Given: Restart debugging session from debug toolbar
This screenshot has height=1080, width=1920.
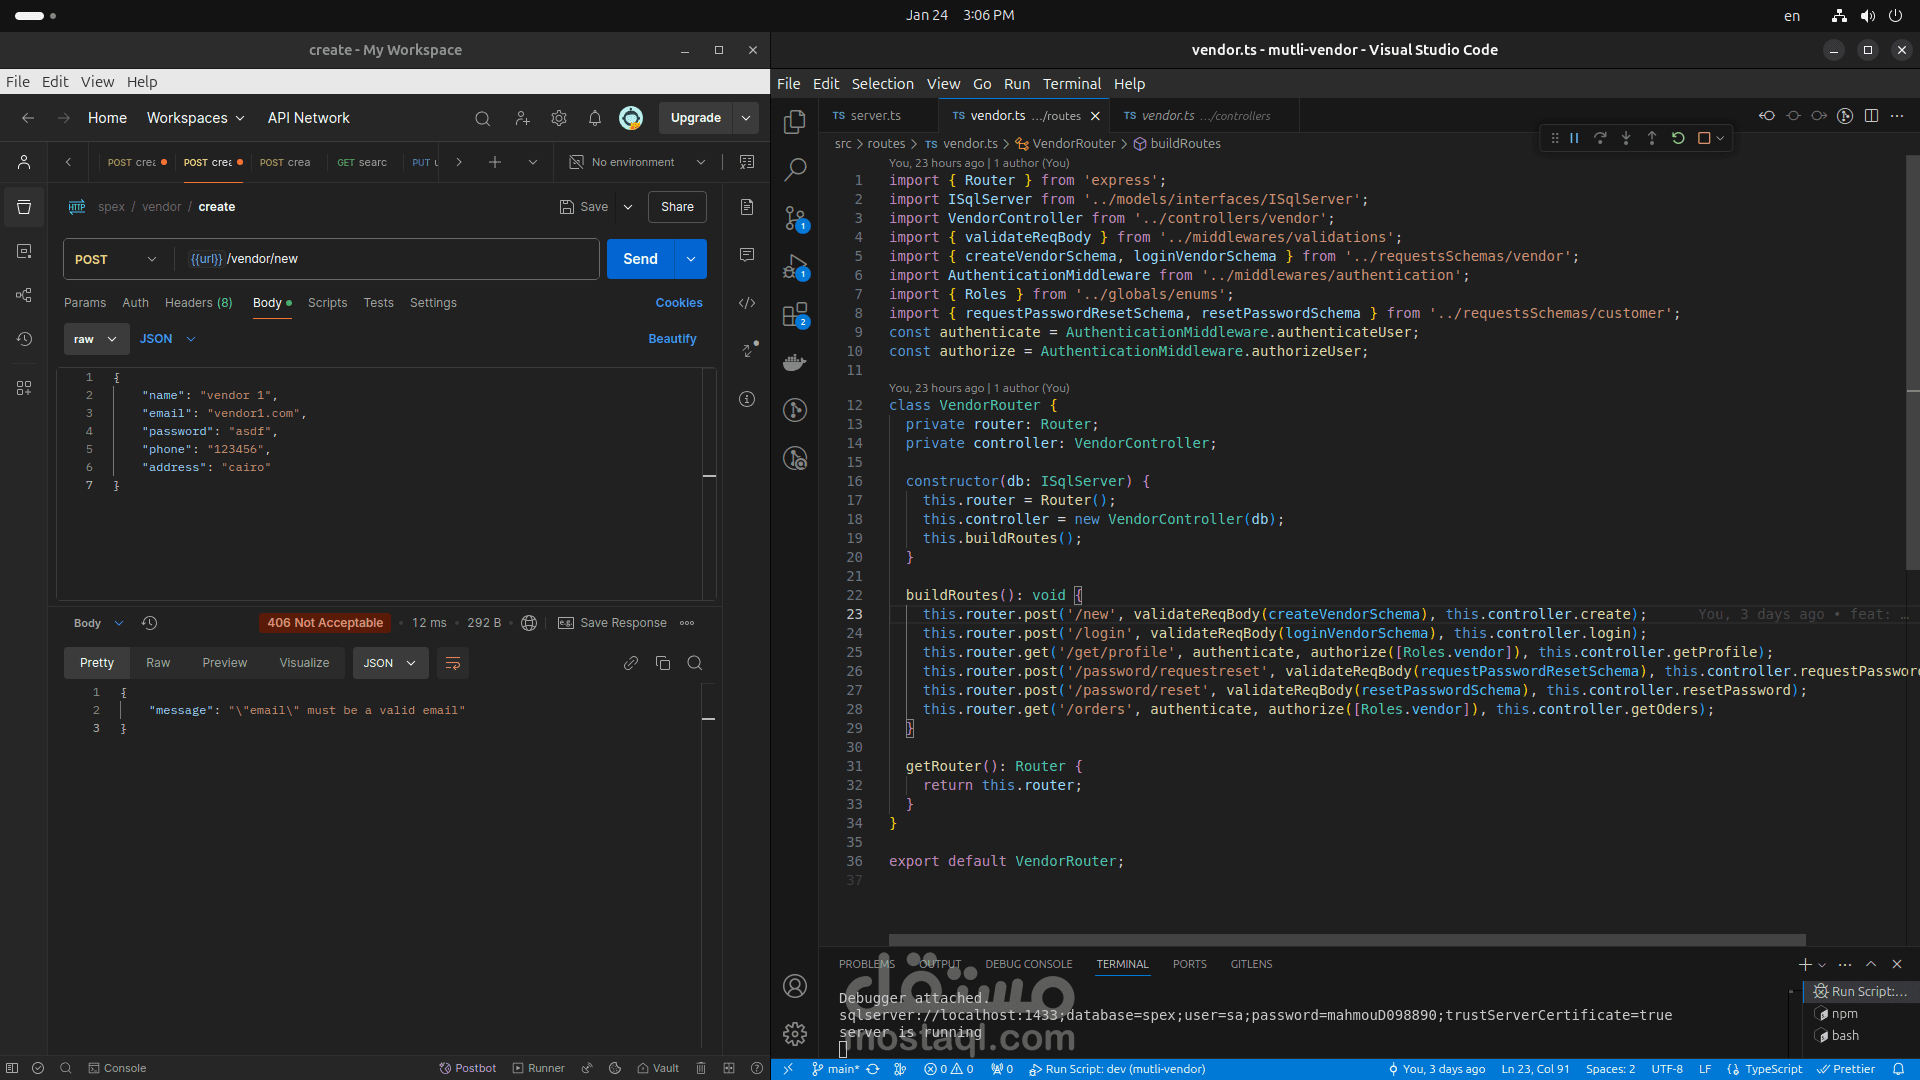Looking at the screenshot, I should 1678,138.
